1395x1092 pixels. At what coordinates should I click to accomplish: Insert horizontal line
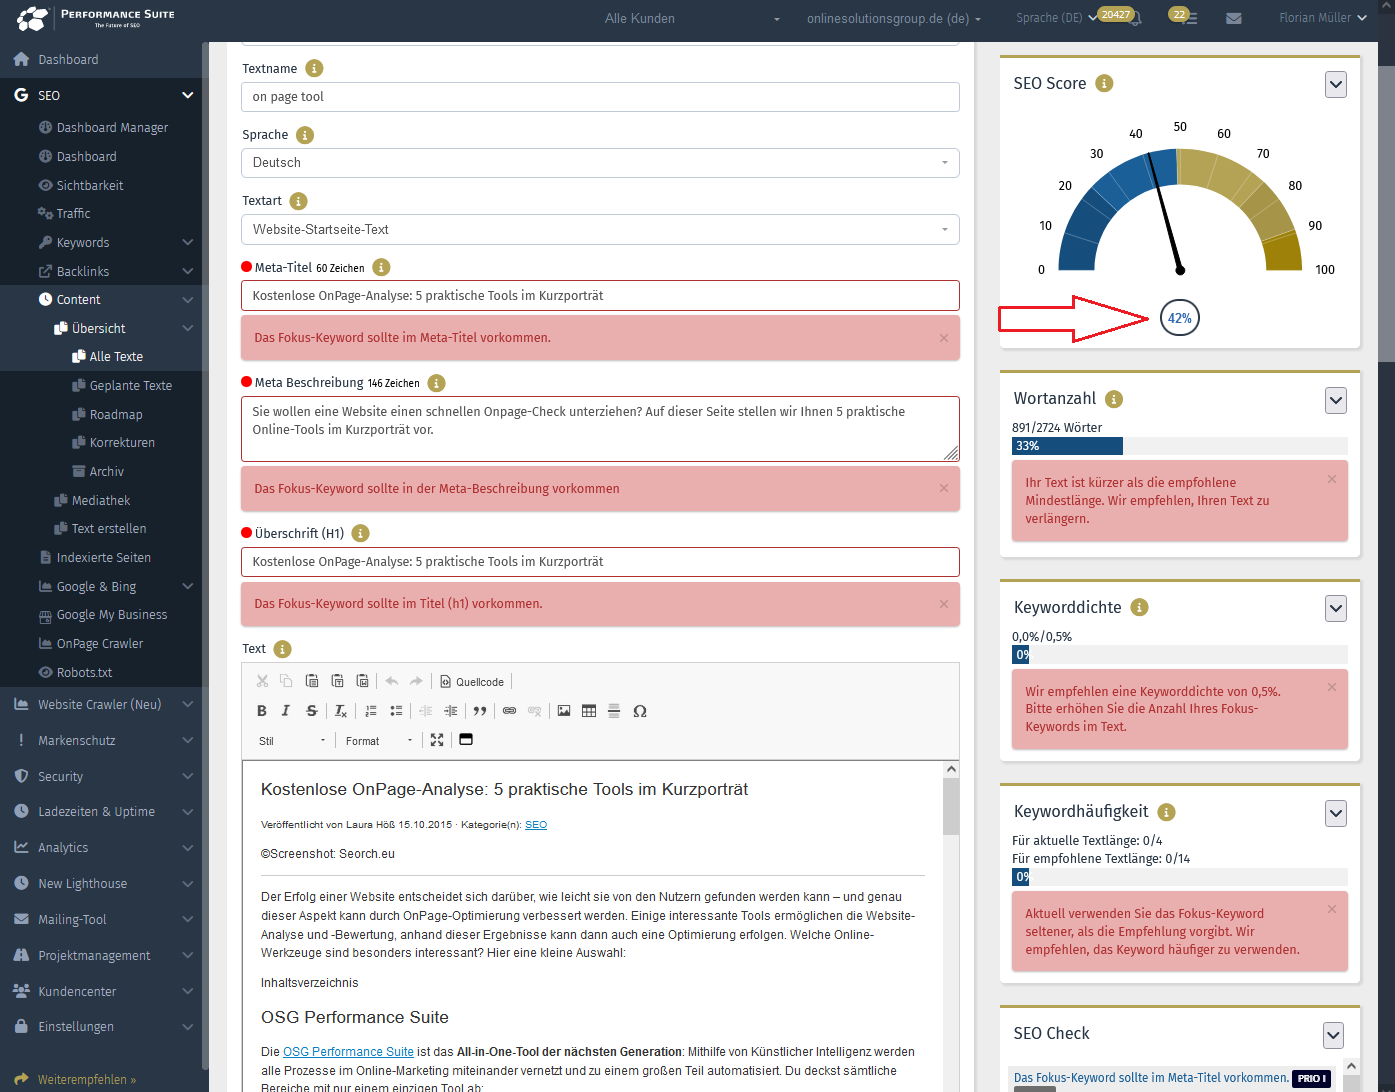coord(614,711)
